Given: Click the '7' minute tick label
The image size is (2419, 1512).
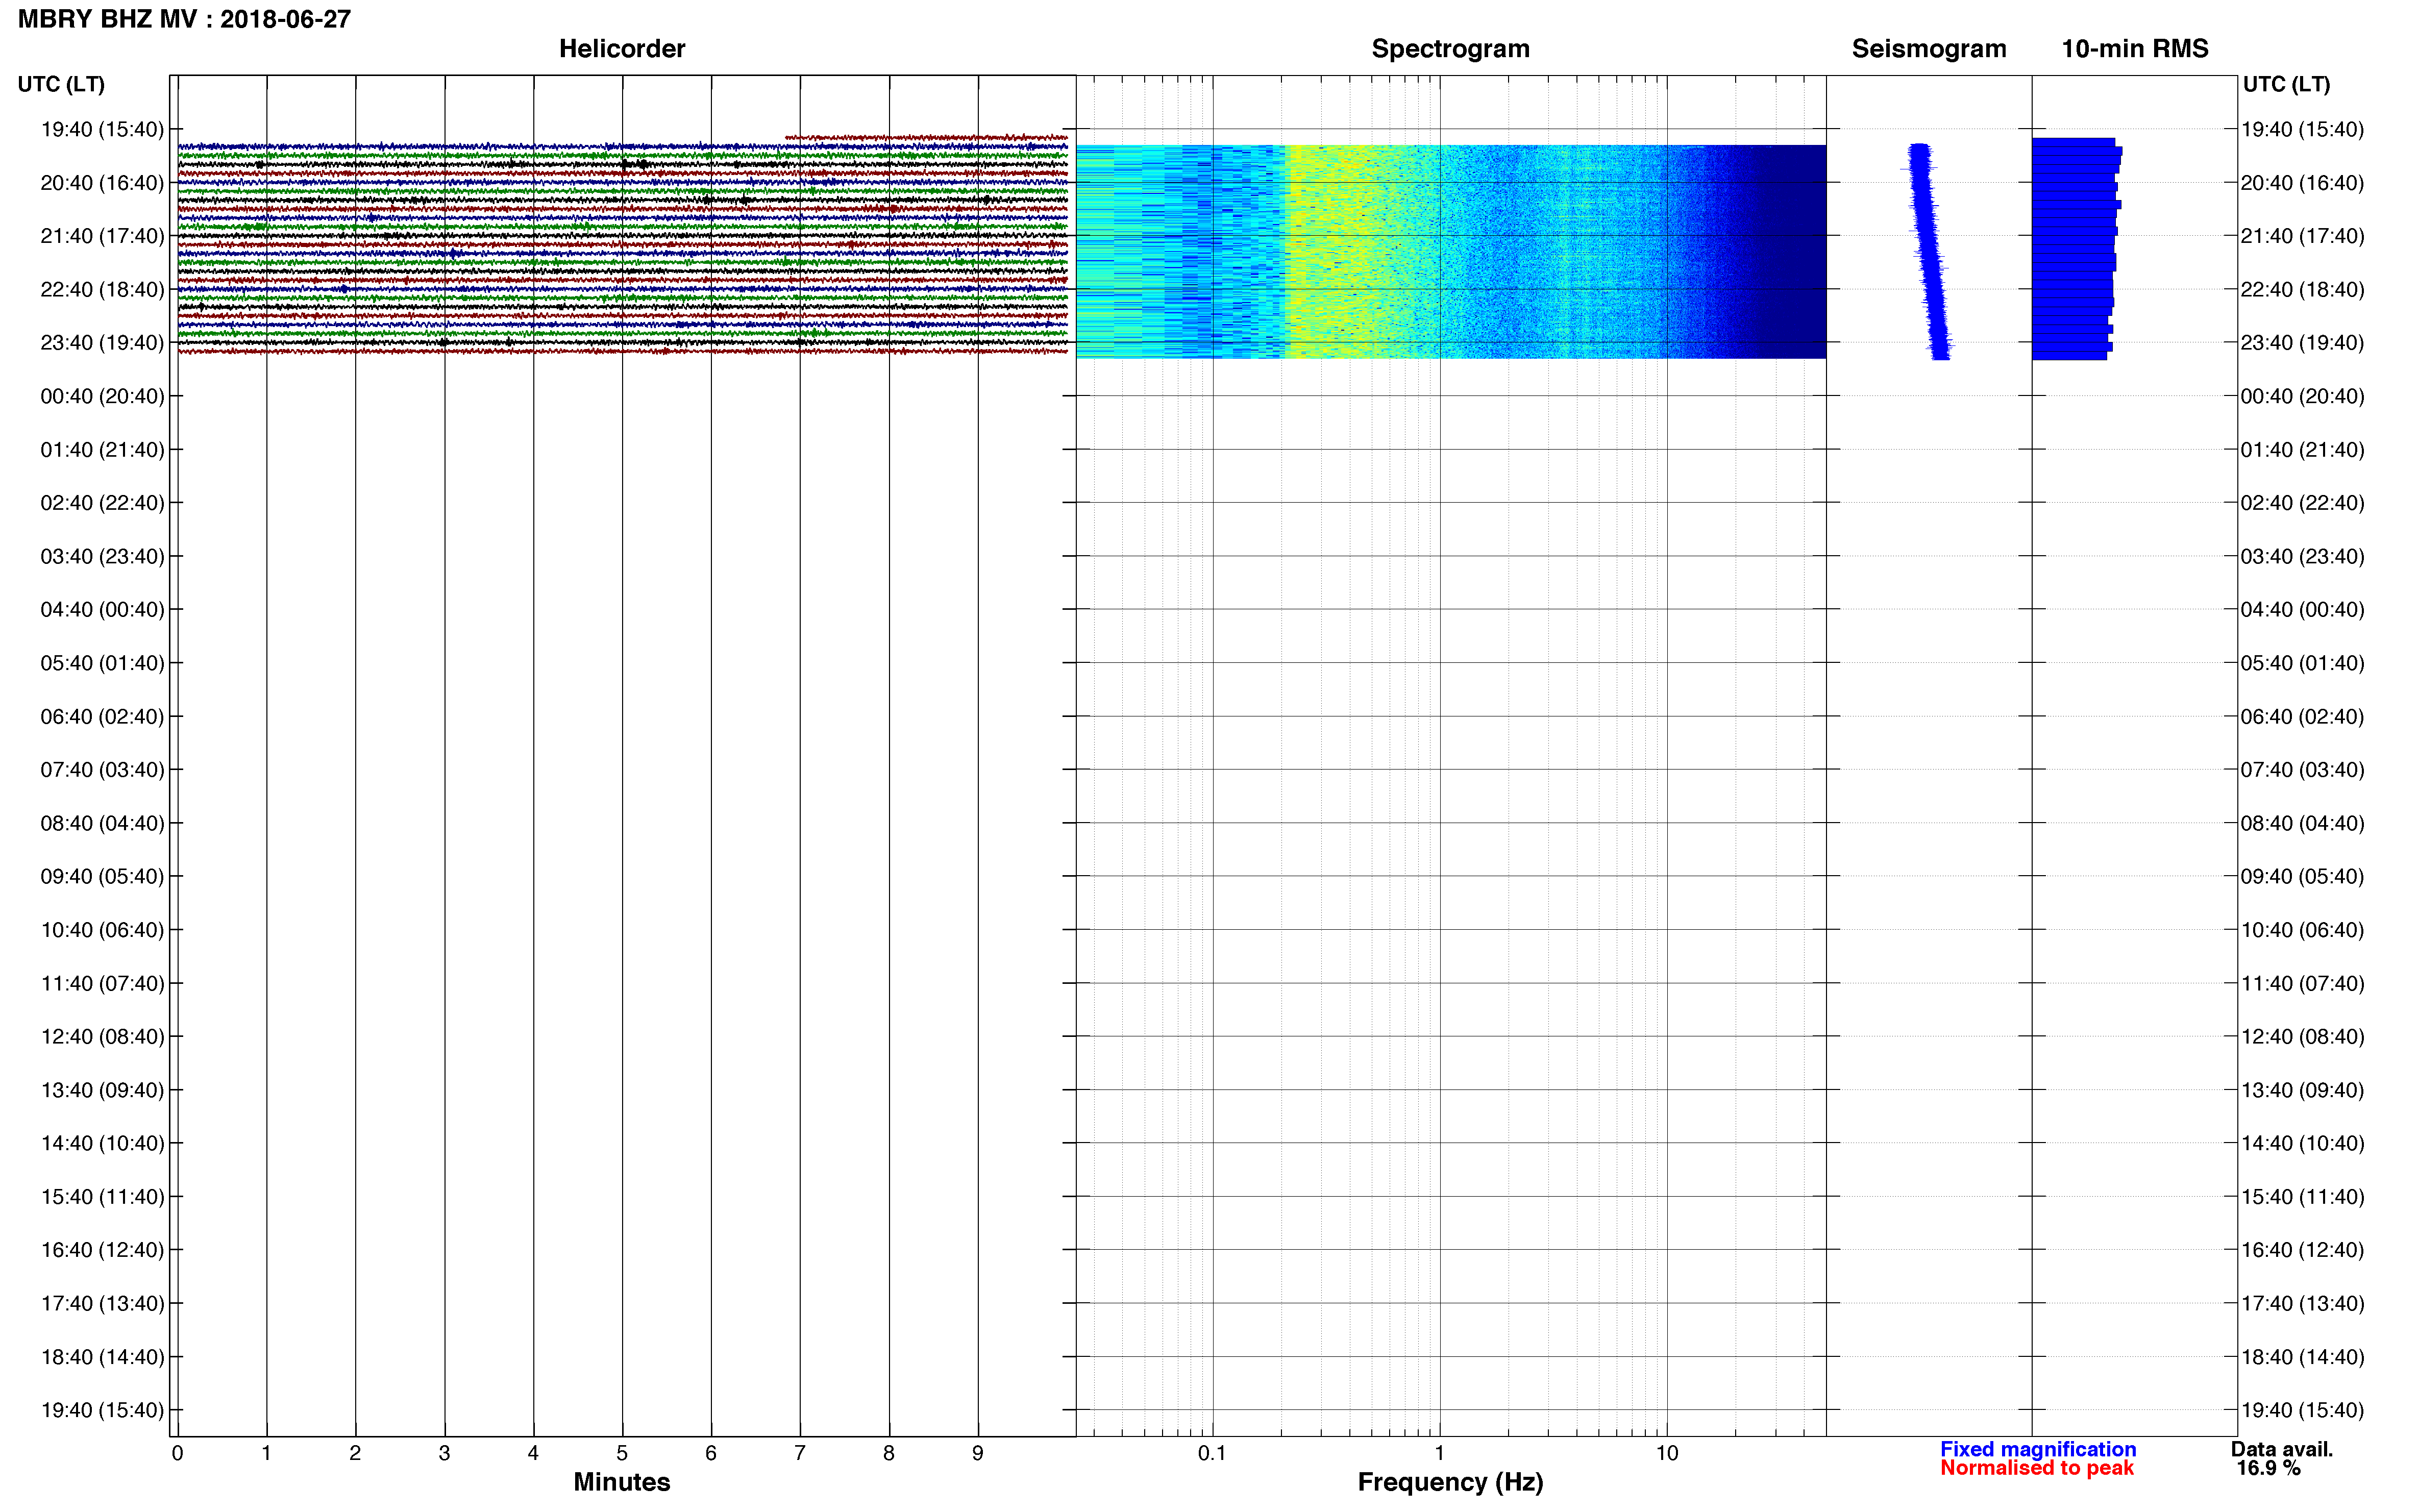Looking at the screenshot, I should tap(800, 1453).
